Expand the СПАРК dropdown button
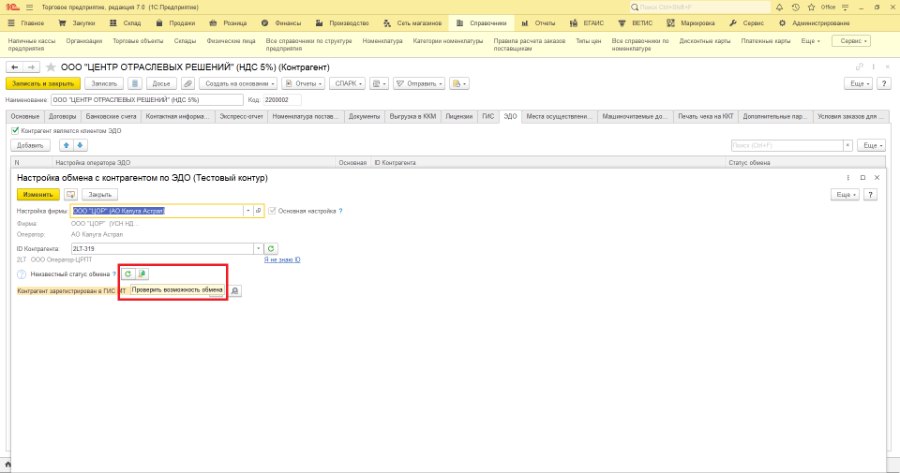The height and width of the screenshot is (473, 900). [348, 84]
